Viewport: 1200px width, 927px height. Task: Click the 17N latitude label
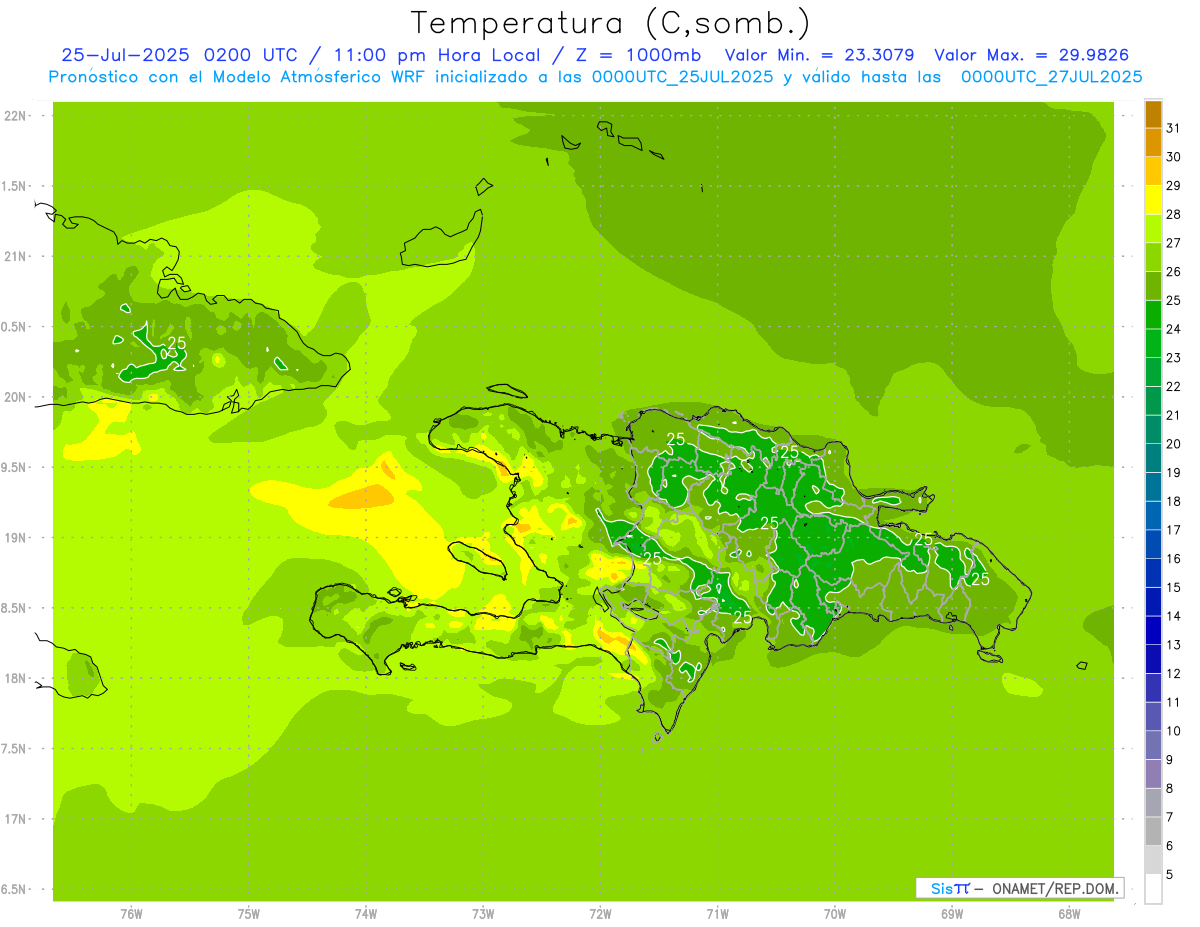click(17, 819)
